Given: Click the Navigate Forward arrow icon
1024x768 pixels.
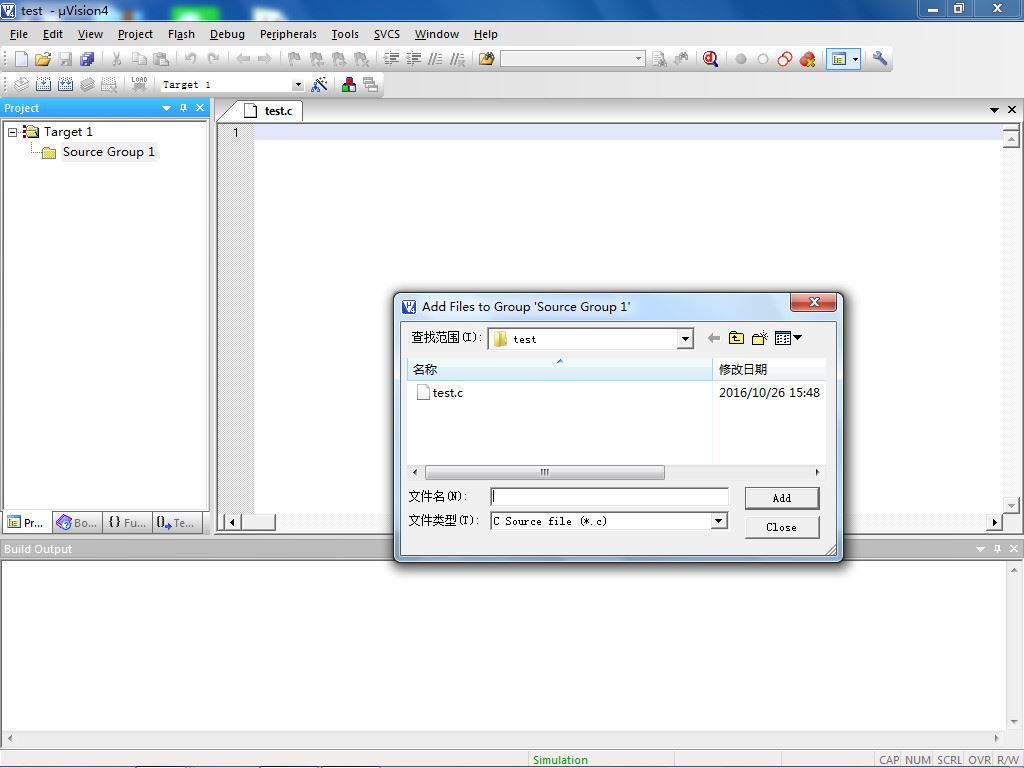Looking at the screenshot, I should click(264, 59).
